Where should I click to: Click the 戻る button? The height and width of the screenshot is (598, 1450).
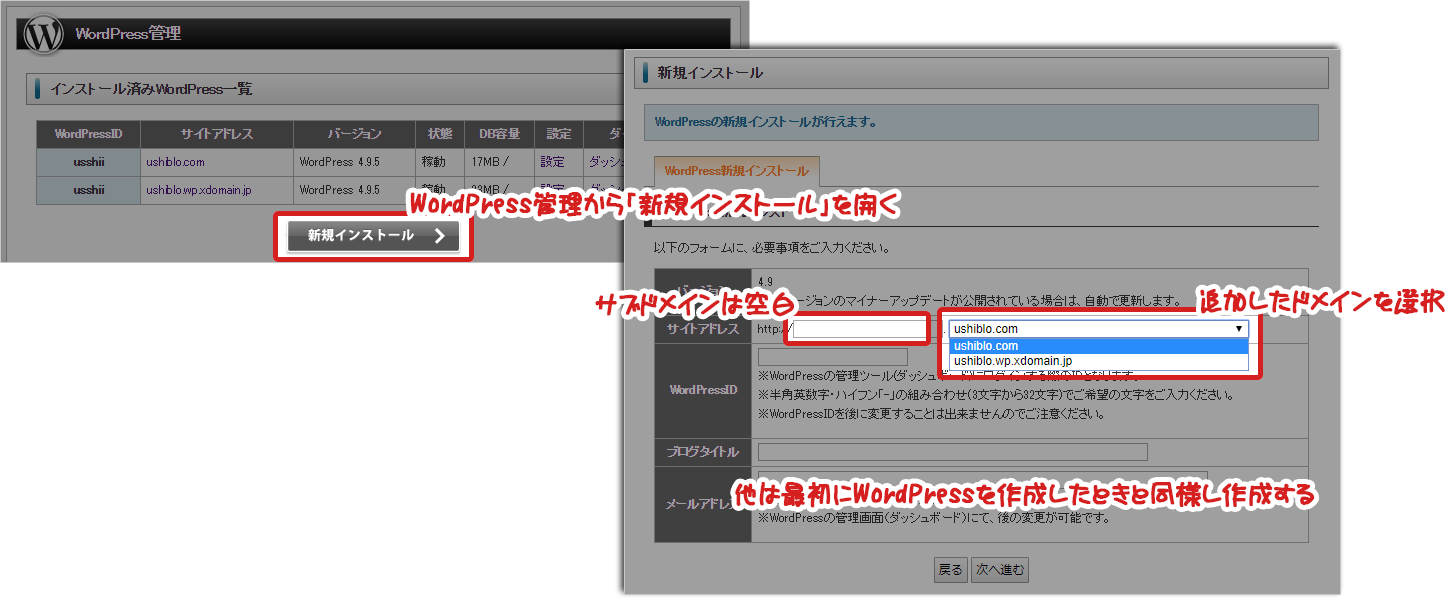[950, 570]
